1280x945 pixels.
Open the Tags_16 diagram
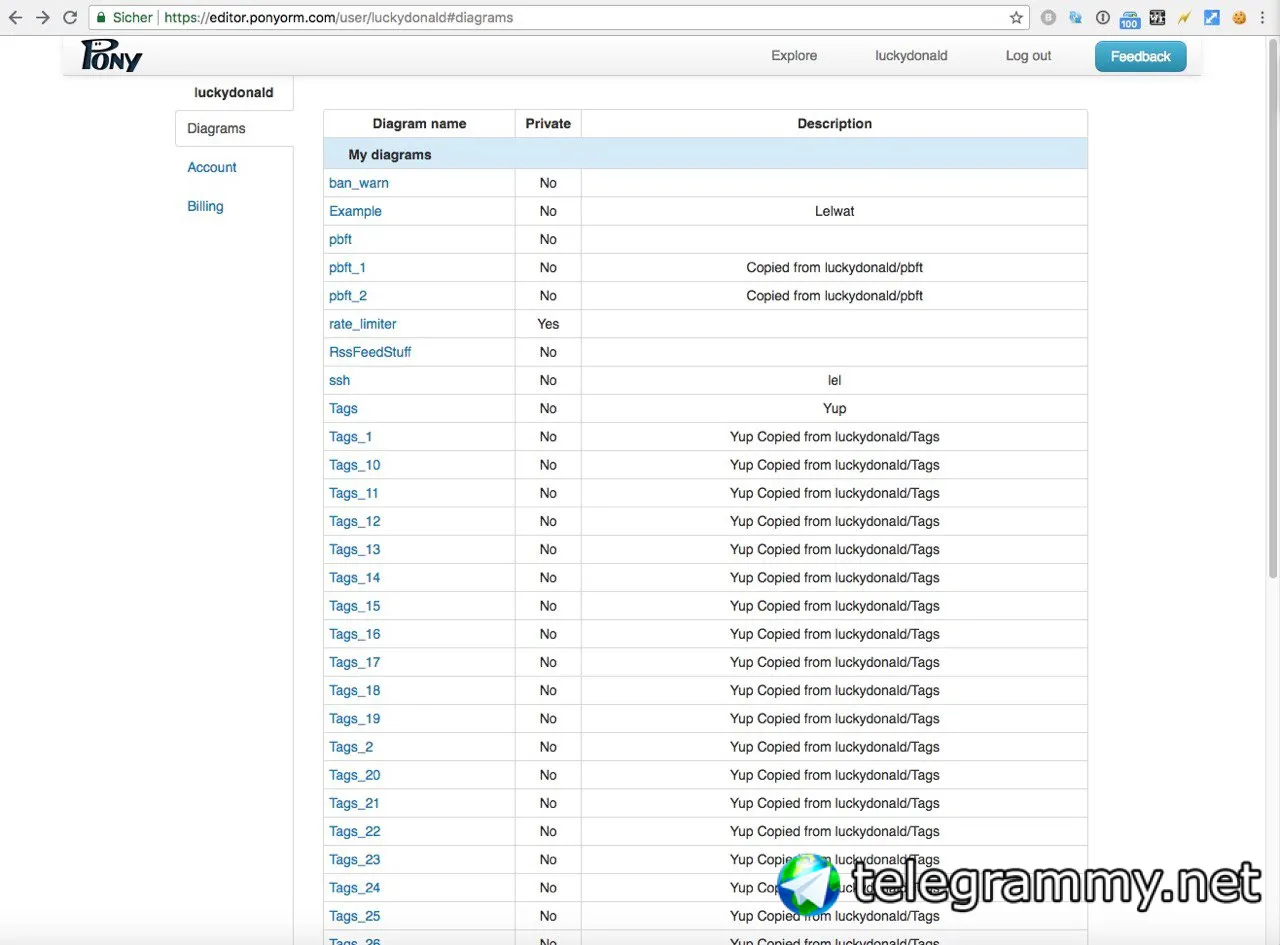click(x=355, y=634)
